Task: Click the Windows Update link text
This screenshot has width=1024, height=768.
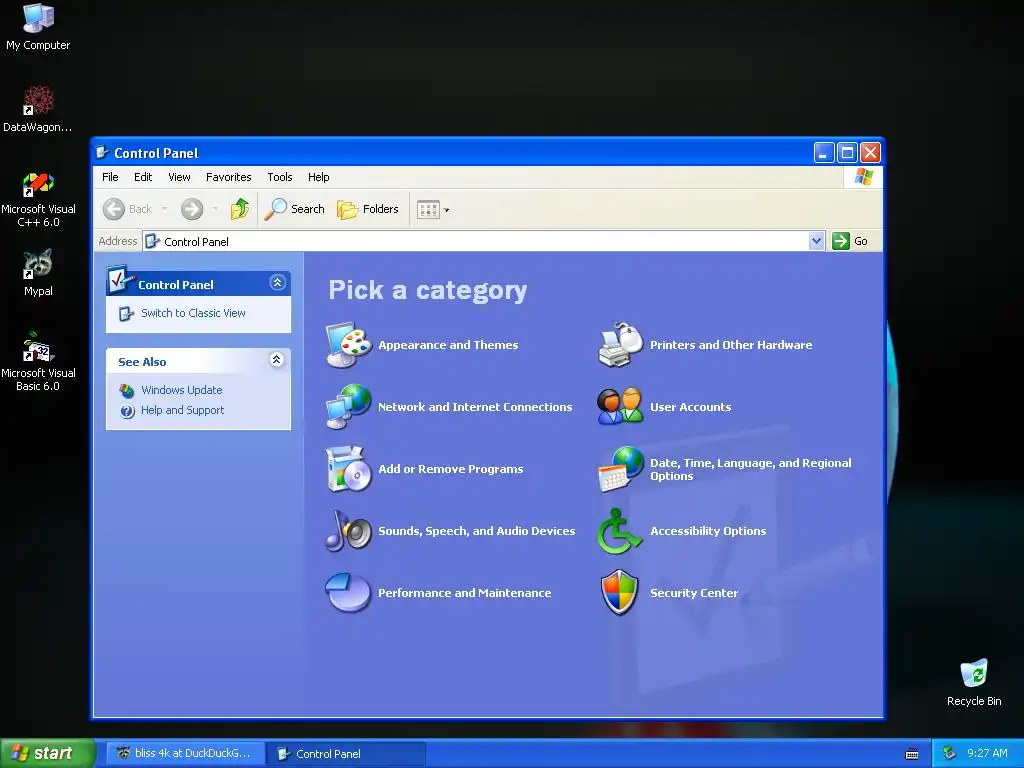Action: click(182, 390)
